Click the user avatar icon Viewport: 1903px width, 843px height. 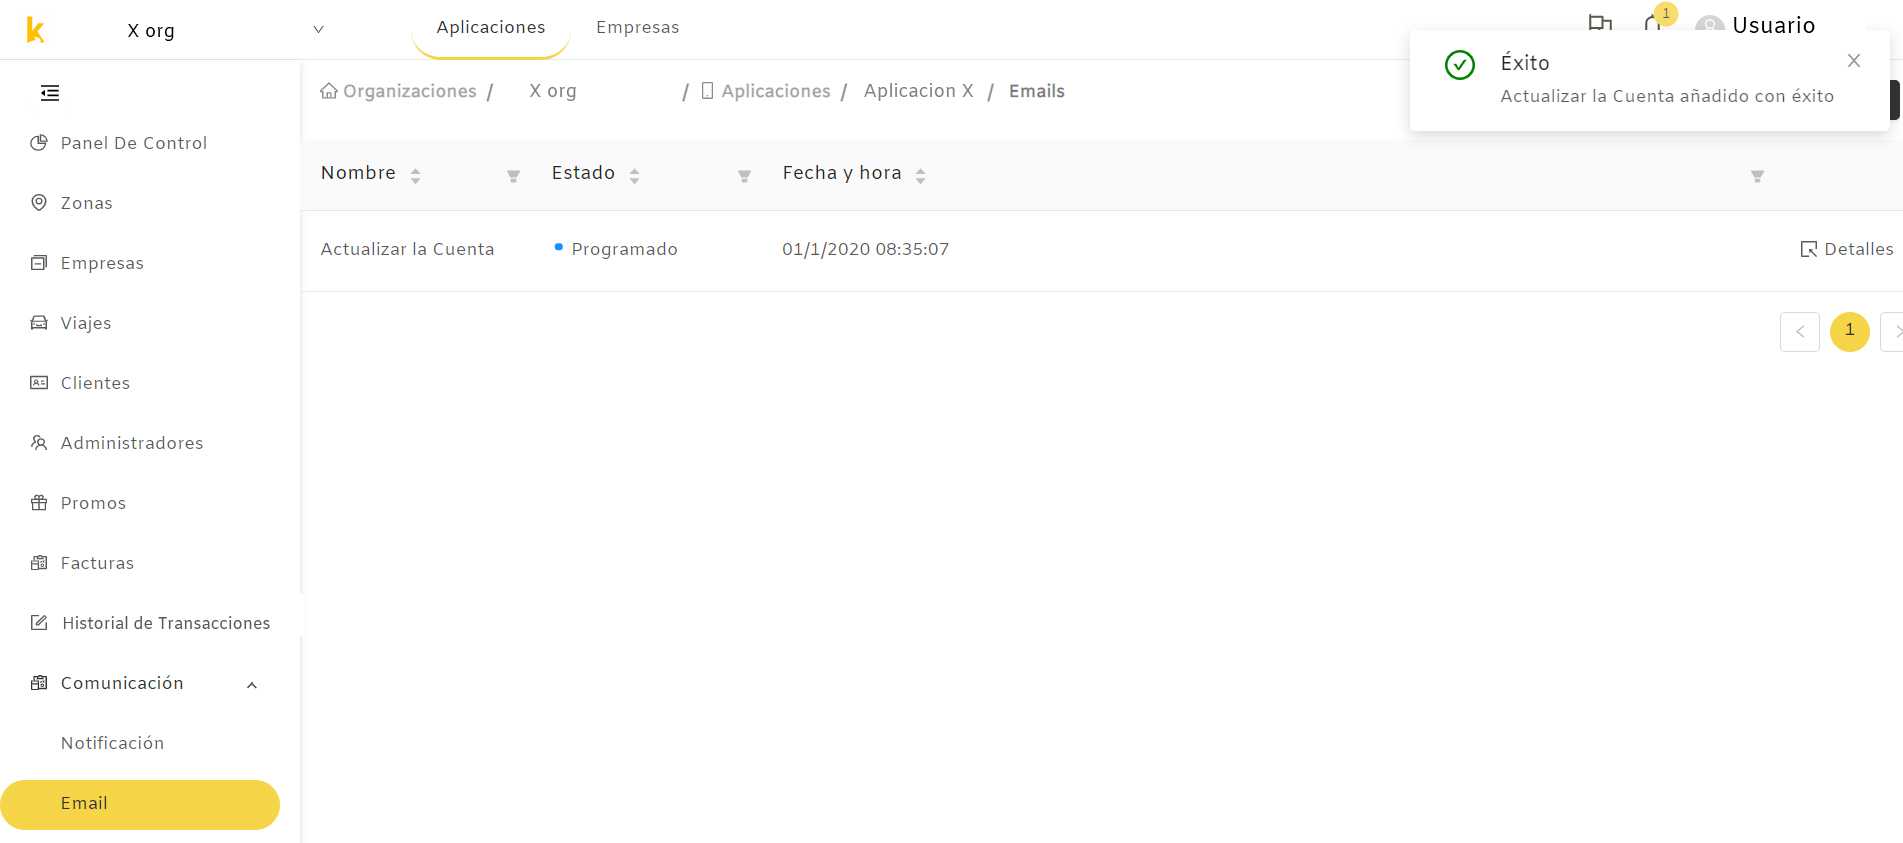click(1710, 25)
